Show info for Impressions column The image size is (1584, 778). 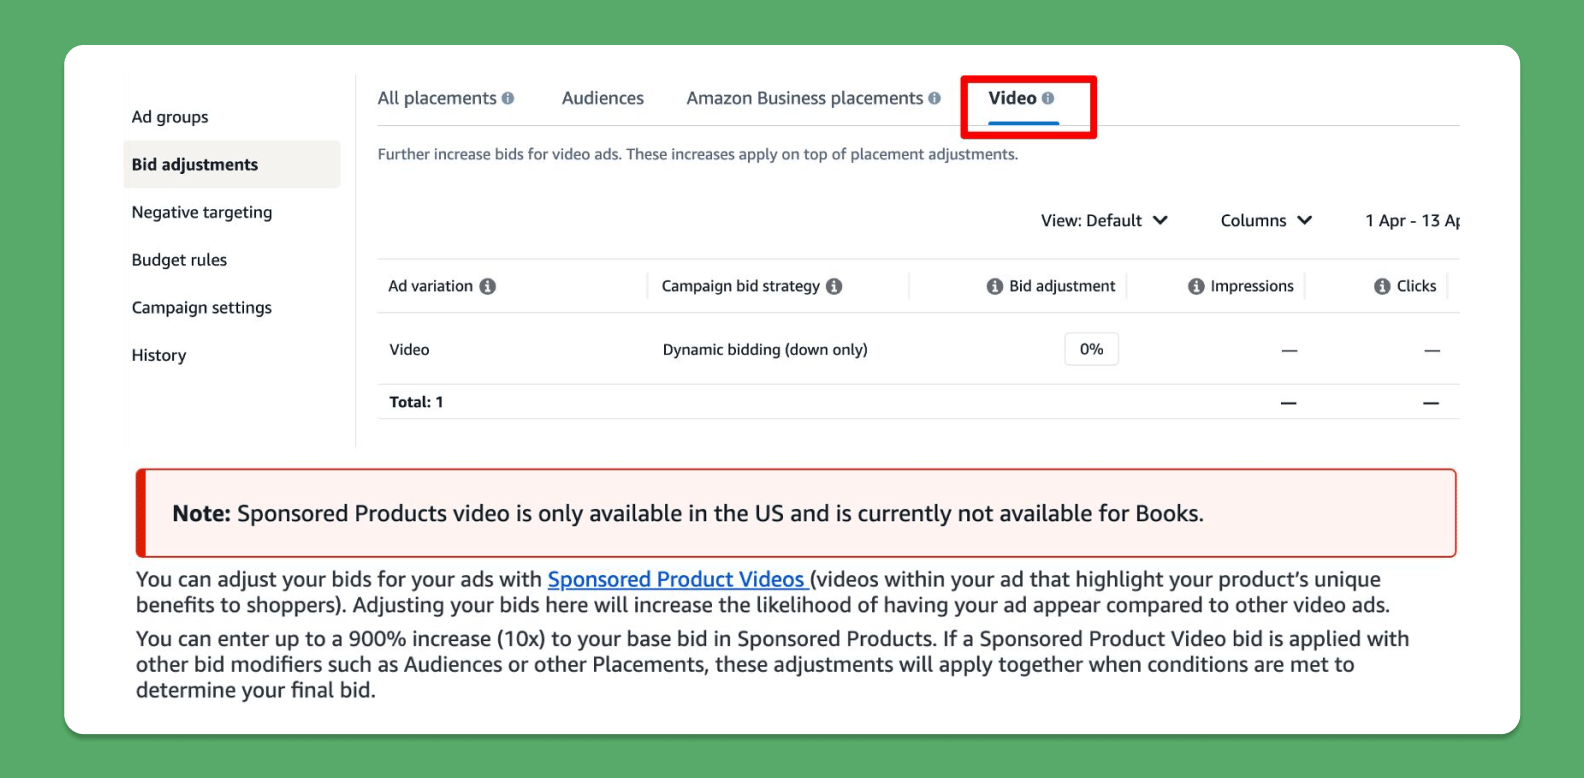tap(1196, 286)
